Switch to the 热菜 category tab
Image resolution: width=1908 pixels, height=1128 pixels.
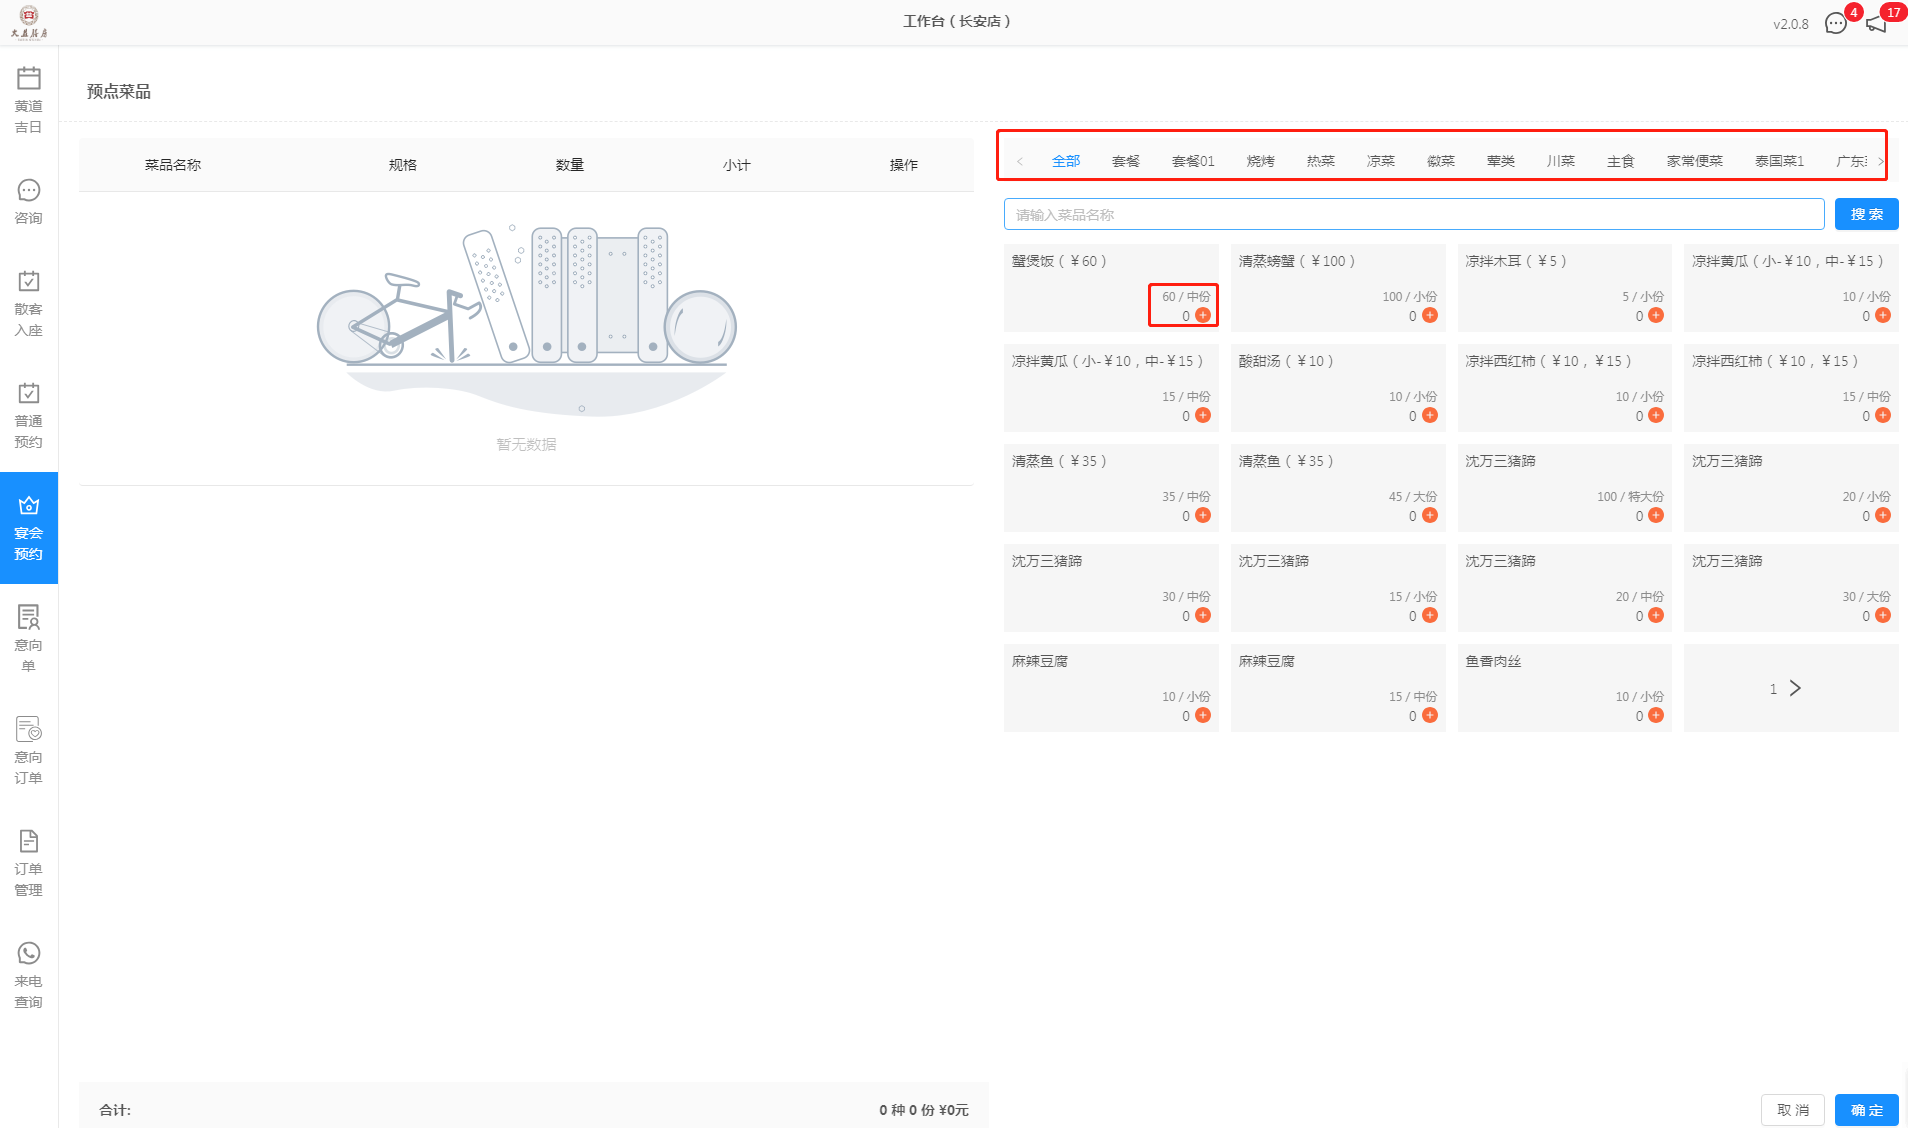pyautogui.click(x=1321, y=161)
